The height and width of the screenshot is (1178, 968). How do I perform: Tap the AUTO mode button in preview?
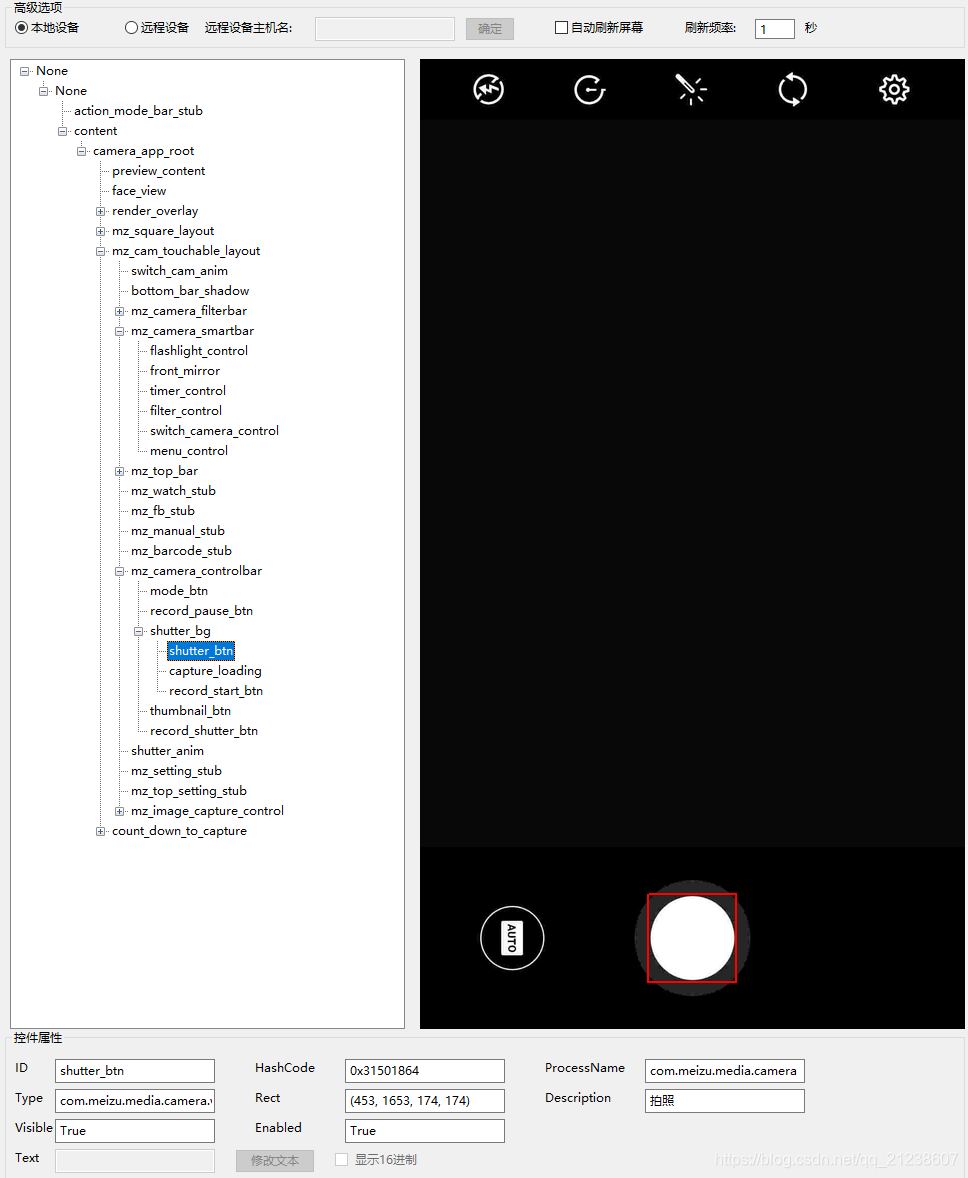(512, 938)
